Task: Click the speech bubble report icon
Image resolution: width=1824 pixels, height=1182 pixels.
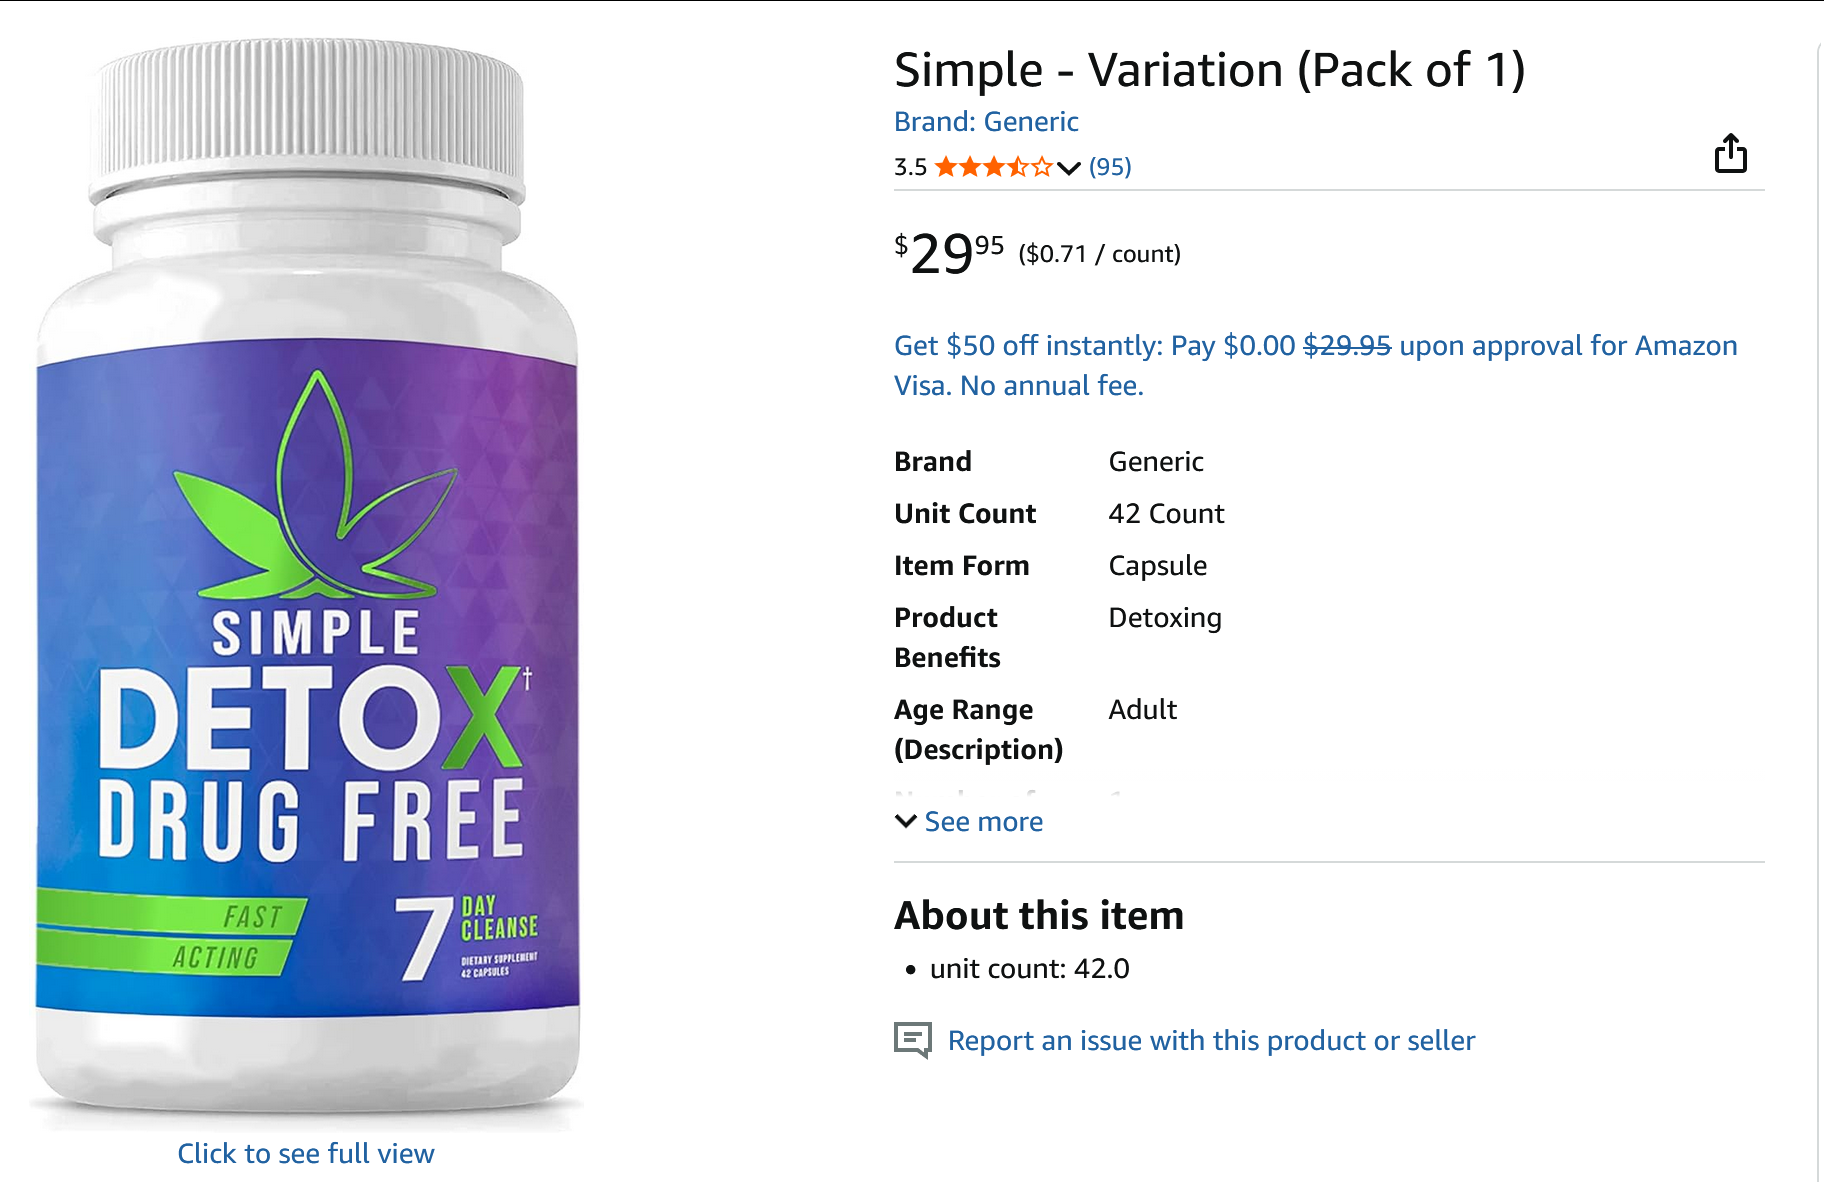Action: pos(912,1040)
